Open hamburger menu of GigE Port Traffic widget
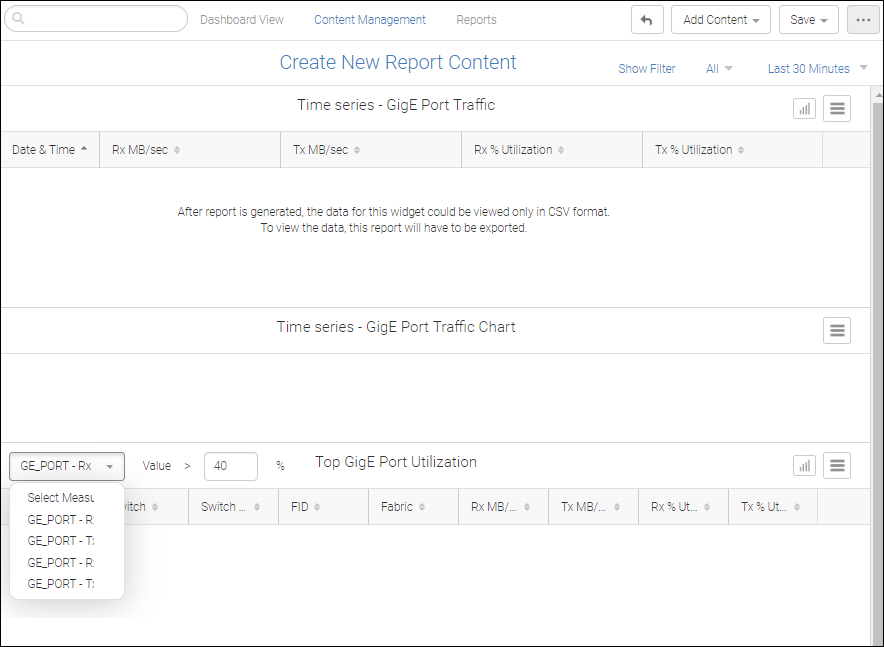The height and width of the screenshot is (647, 884). point(837,108)
